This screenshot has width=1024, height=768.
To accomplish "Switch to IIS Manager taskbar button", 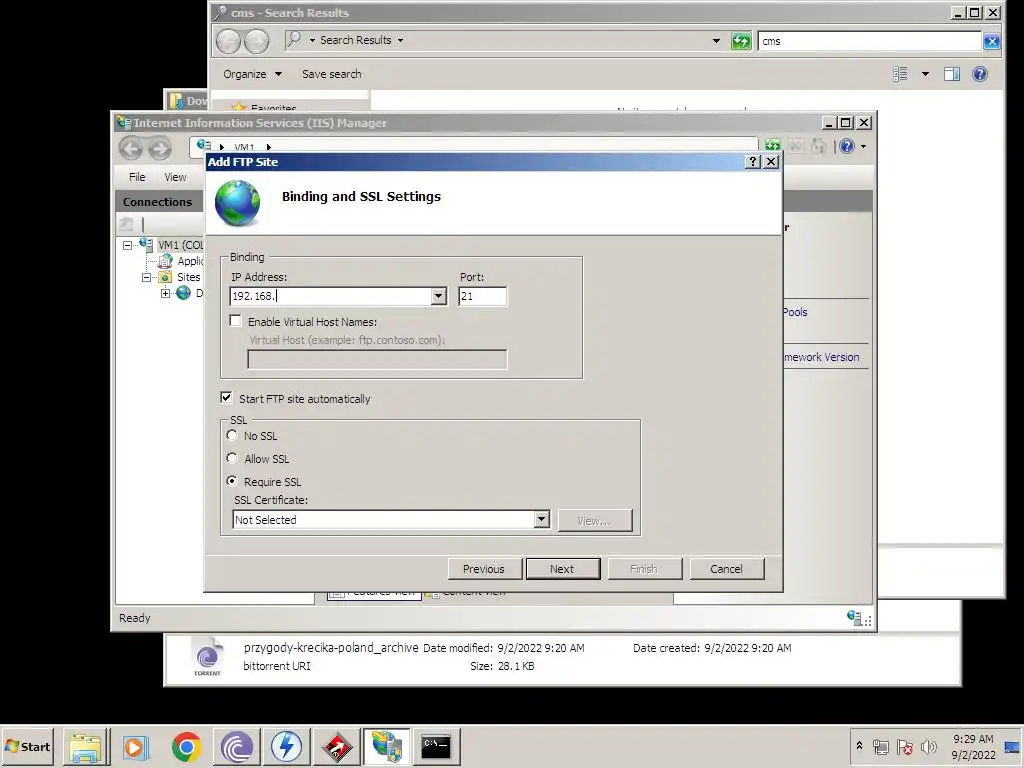I will pos(386,746).
